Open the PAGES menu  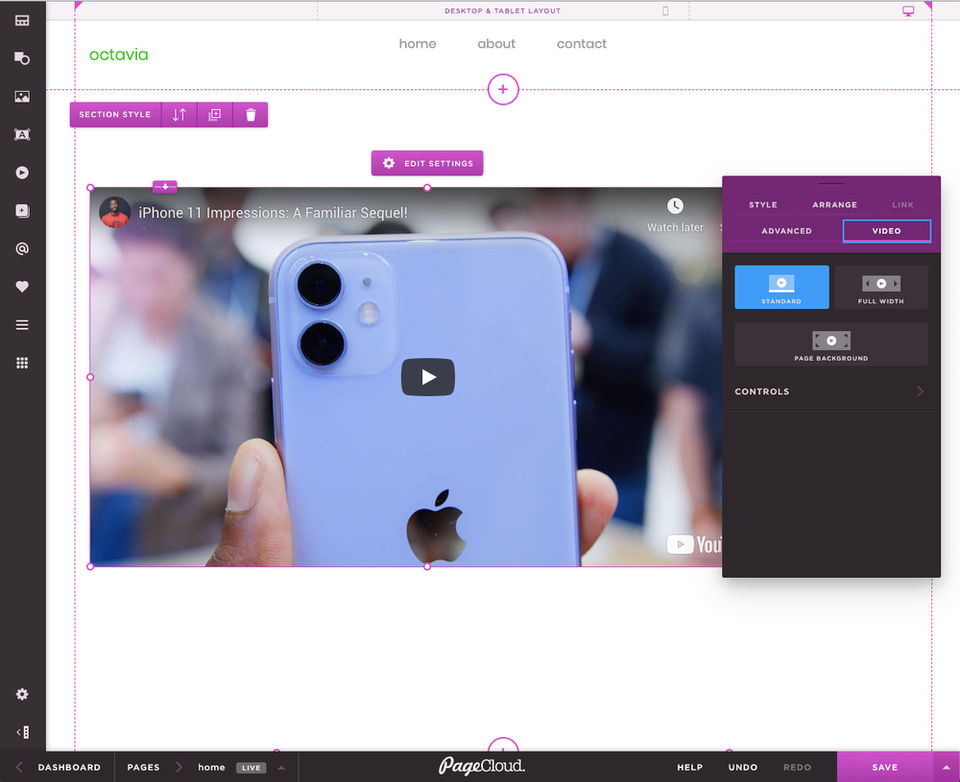[143, 767]
